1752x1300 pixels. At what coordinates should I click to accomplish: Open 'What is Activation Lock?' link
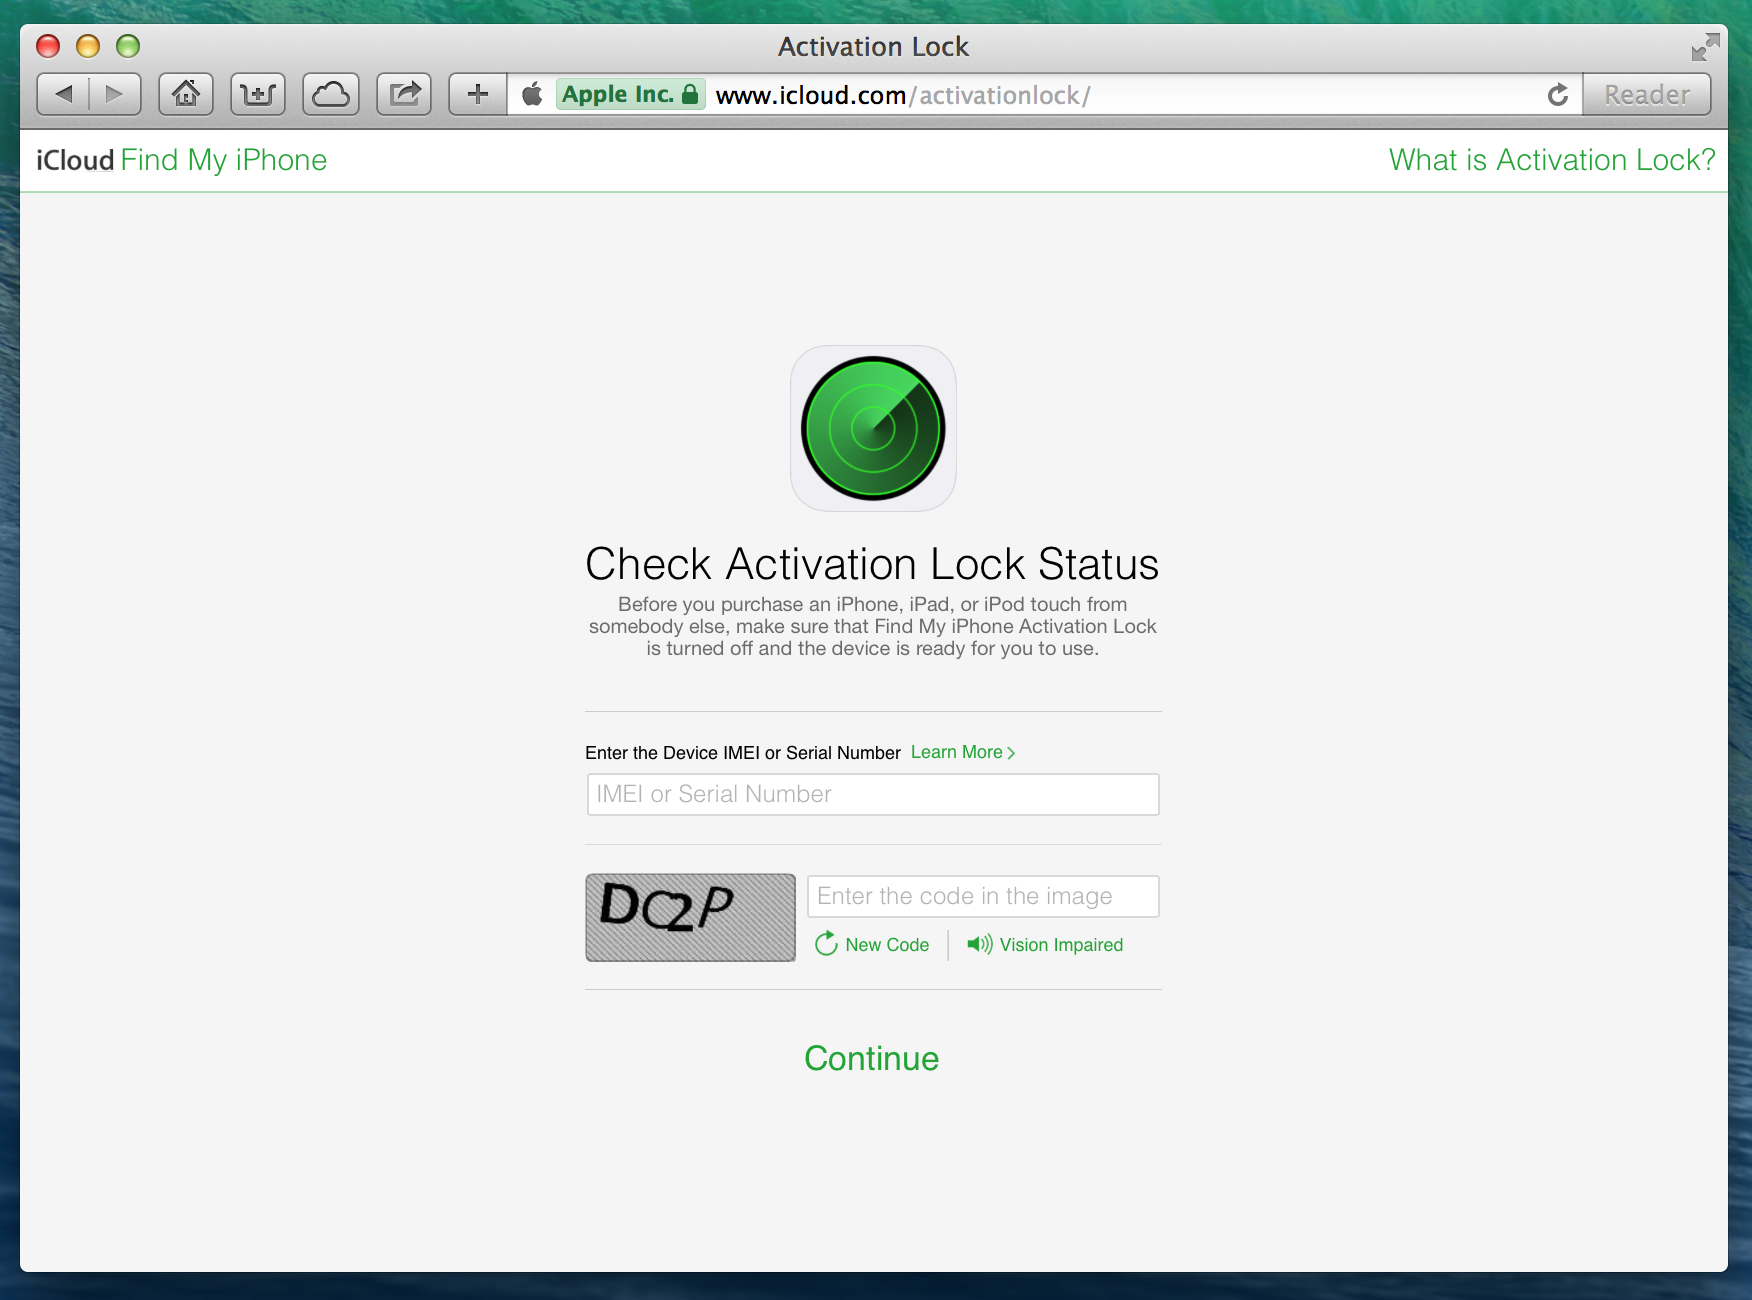click(x=1551, y=160)
